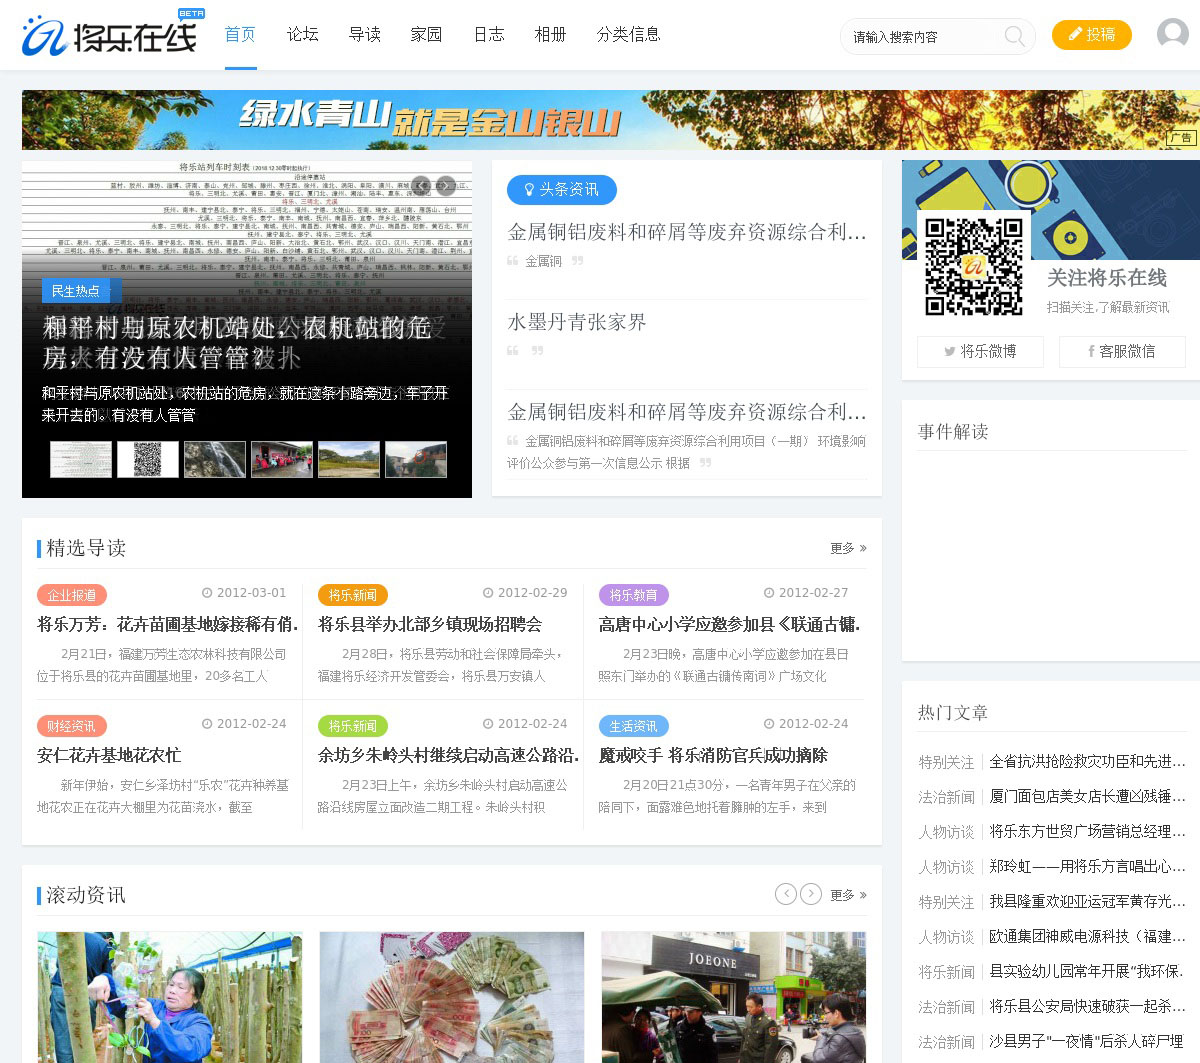The image size is (1200, 1063).
Task: Click the 将乐微博 button
Action: (x=980, y=351)
